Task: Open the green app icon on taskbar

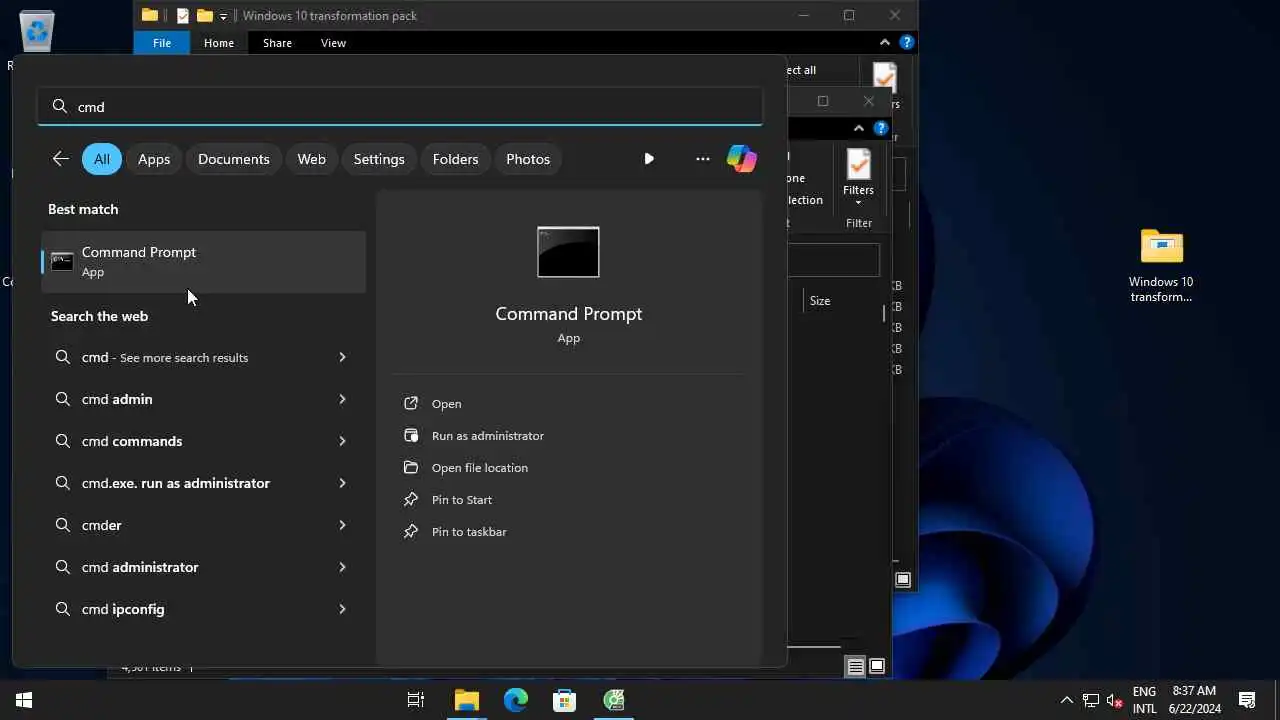Action: (614, 700)
